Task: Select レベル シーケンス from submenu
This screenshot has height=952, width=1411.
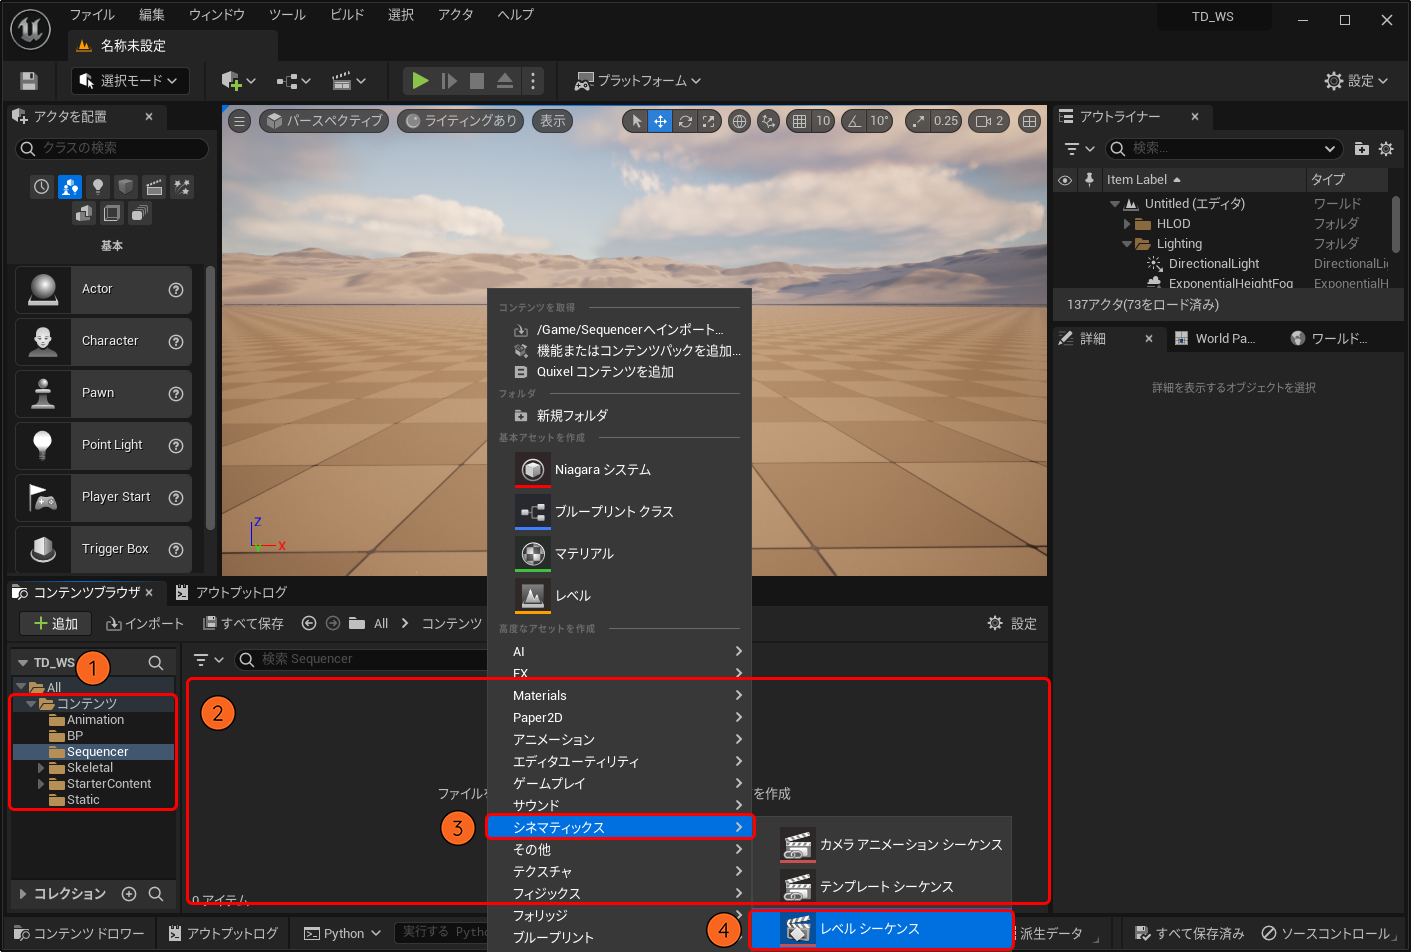Action: click(869, 929)
